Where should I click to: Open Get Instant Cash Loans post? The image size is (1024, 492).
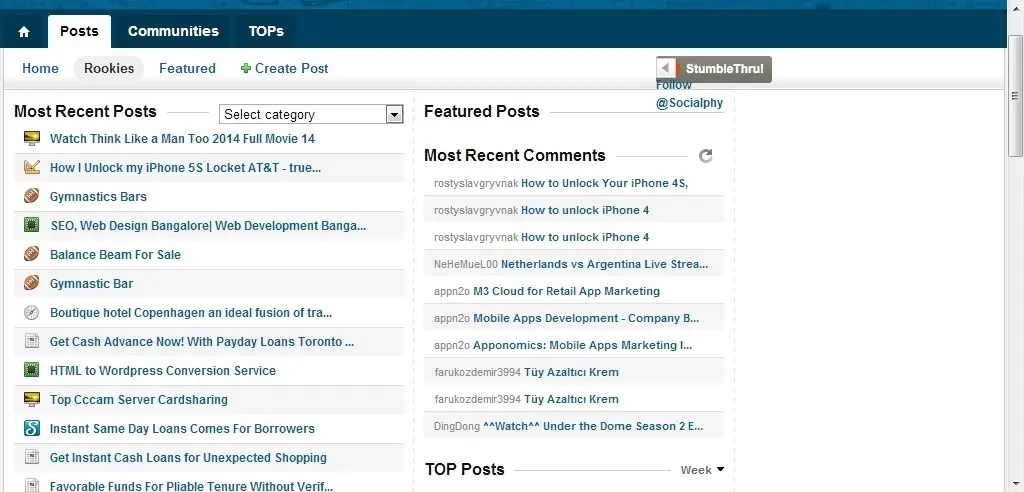(x=188, y=457)
